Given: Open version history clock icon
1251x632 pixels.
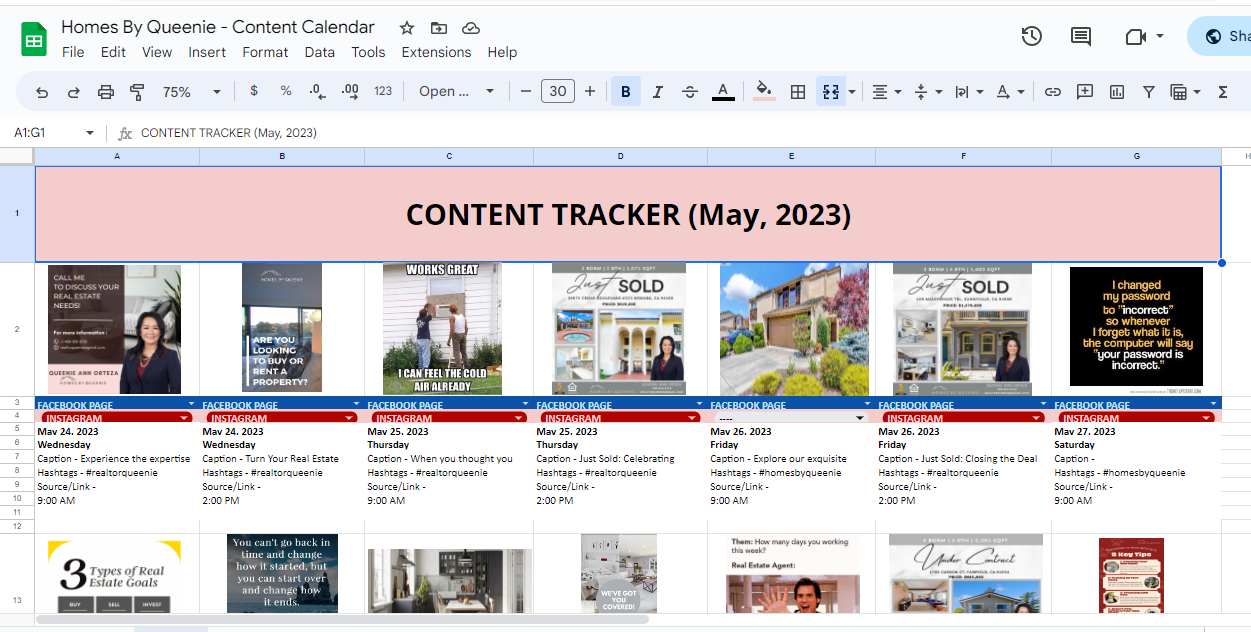Looking at the screenshot, I should coord(1032,36).
